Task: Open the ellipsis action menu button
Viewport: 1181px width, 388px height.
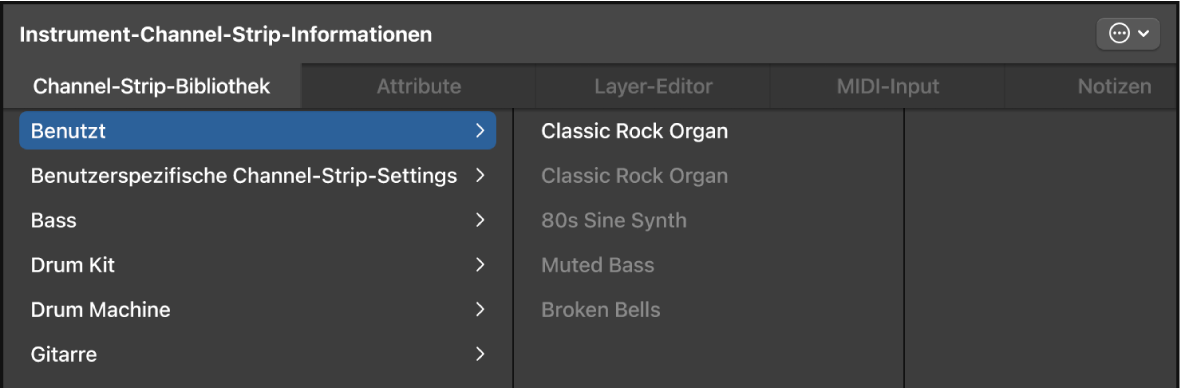Action: click(1128, 35)
